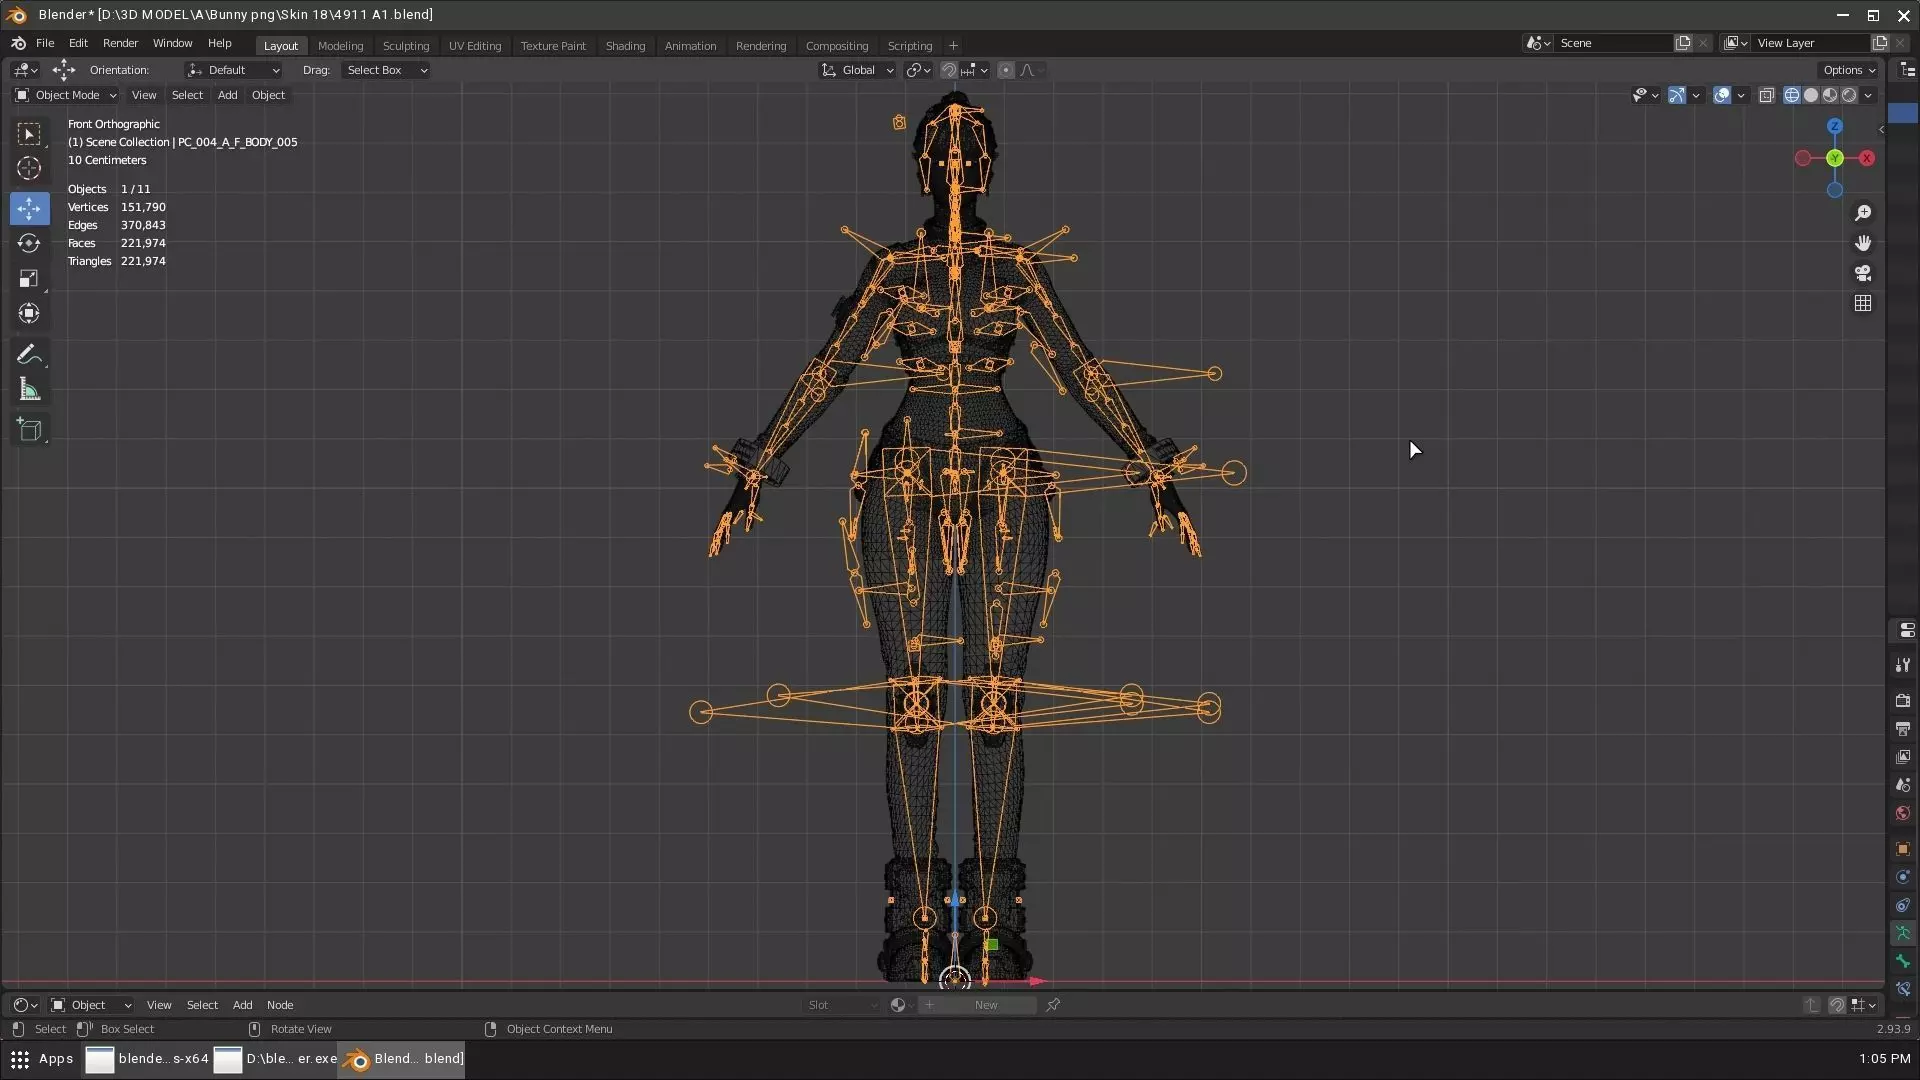Image resolution: width=1920 pixels, height=1080 pixels.
Task: Open the Output properties tab
Action: (x=1903, y=728)
